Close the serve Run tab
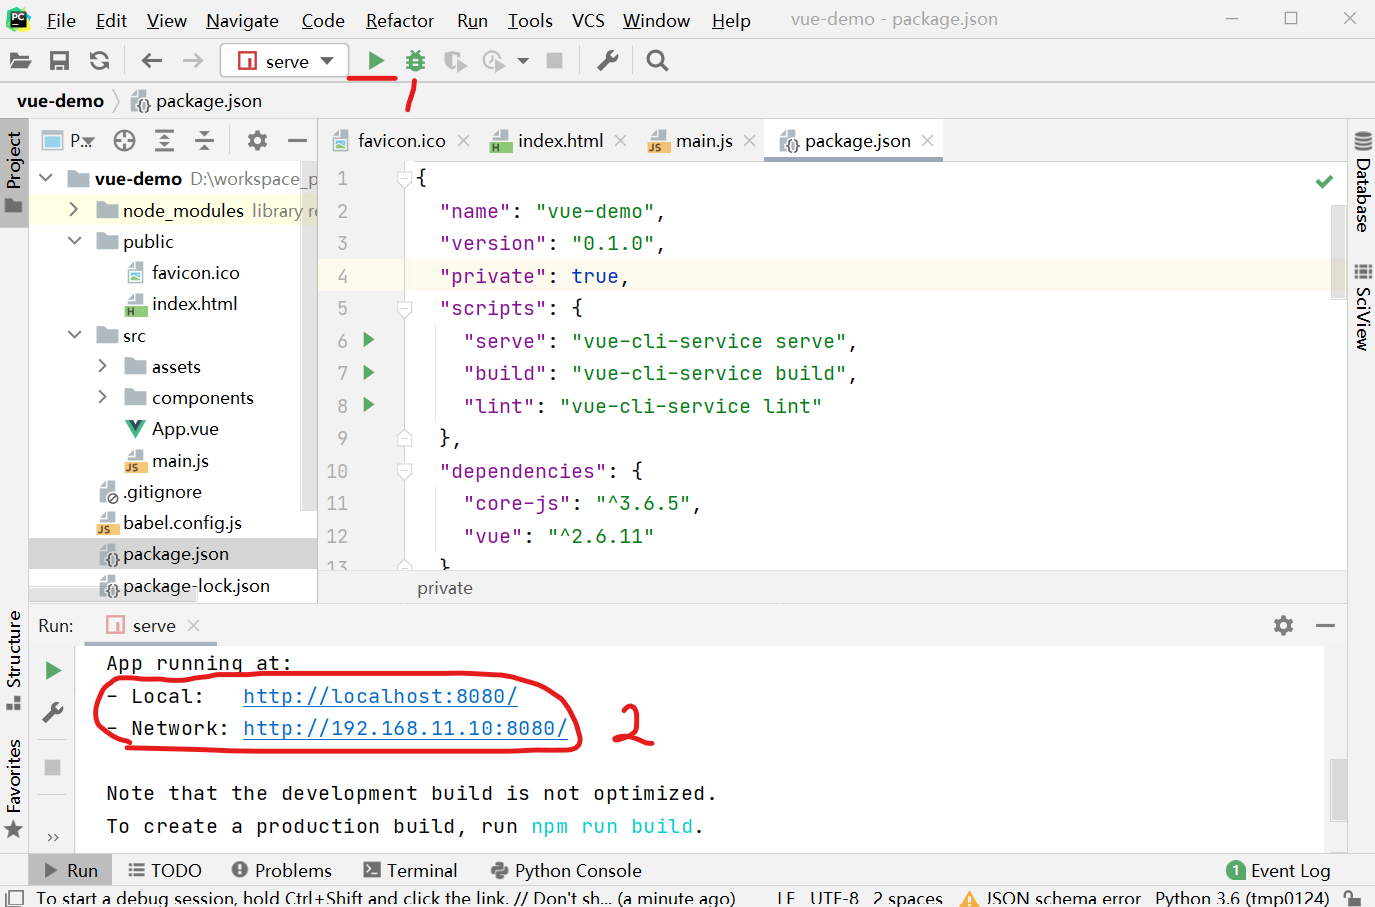 coord(194,625)
